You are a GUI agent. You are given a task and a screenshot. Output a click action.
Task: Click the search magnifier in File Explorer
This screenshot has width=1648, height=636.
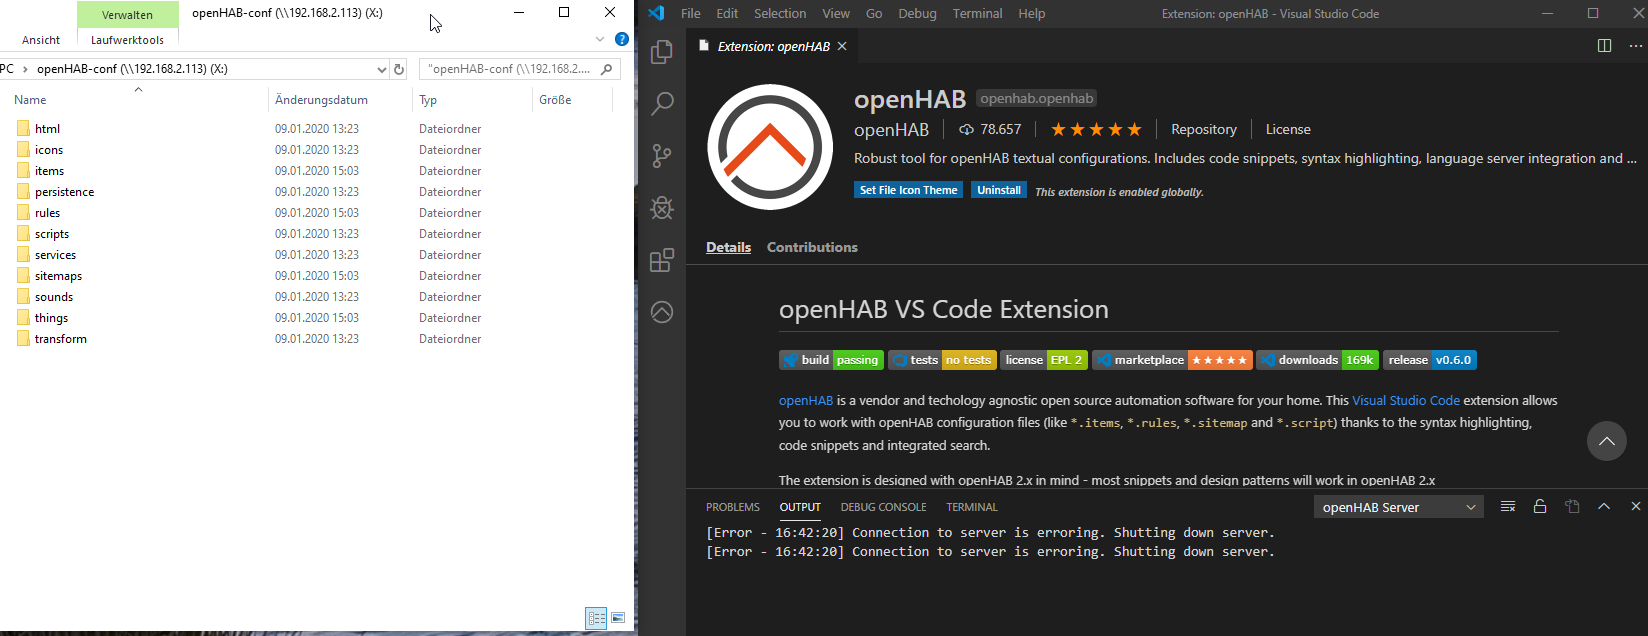click(x=607, y=69)
